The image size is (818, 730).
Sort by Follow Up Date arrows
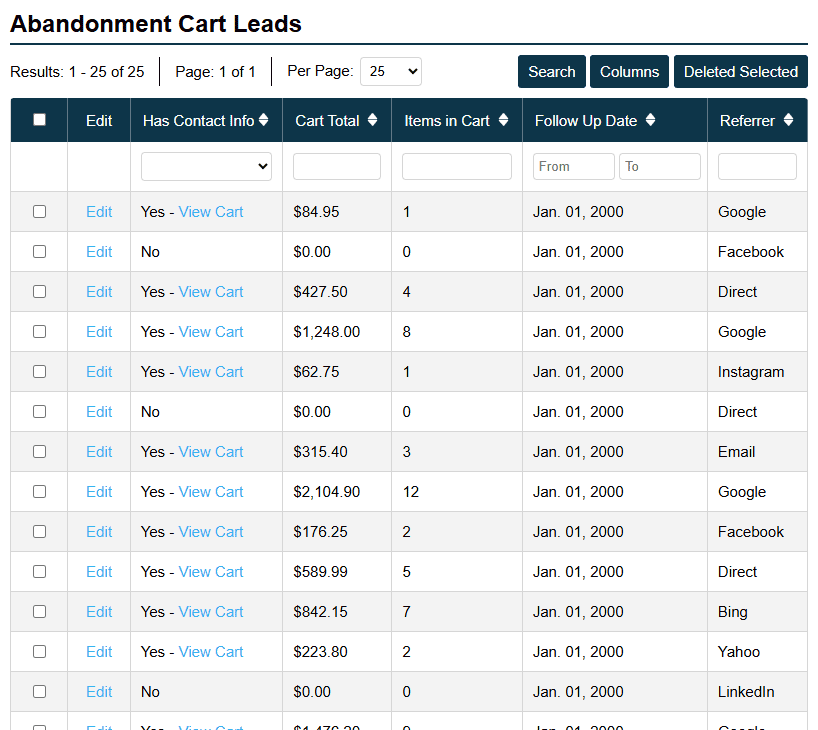[650, 120]
